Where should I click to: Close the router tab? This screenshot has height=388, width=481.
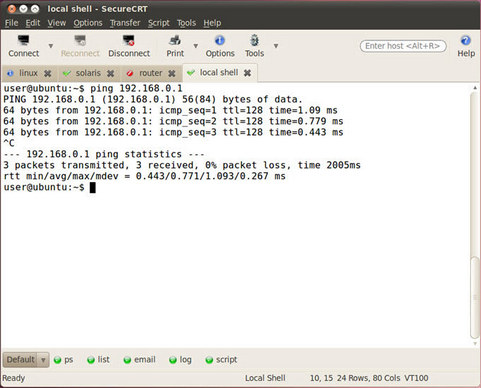point(172,73)
